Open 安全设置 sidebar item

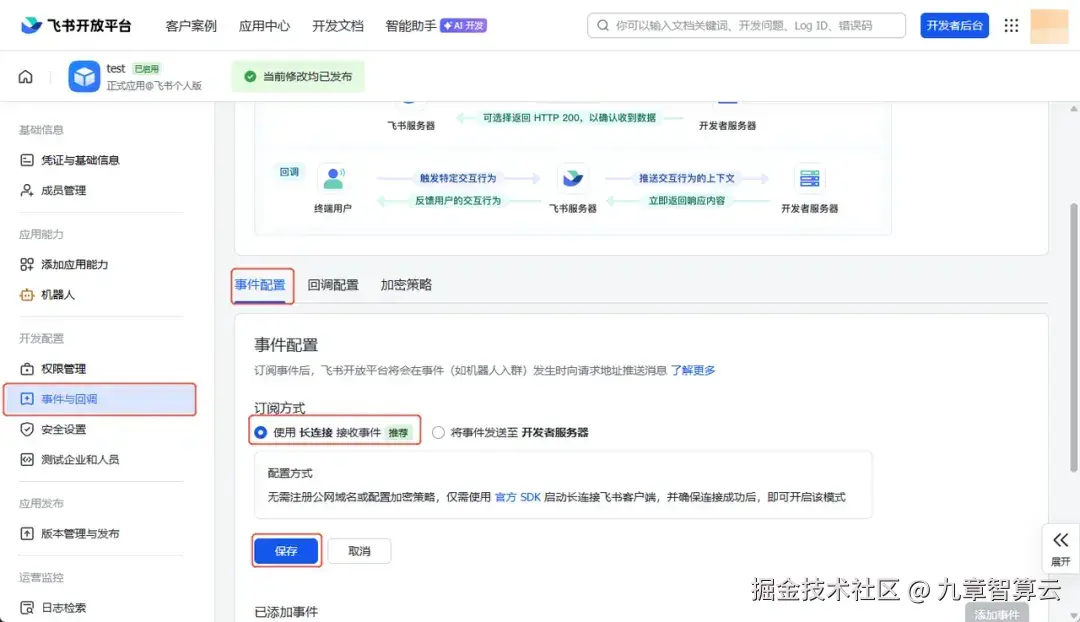pyautogui.click(x=101, y=429)
